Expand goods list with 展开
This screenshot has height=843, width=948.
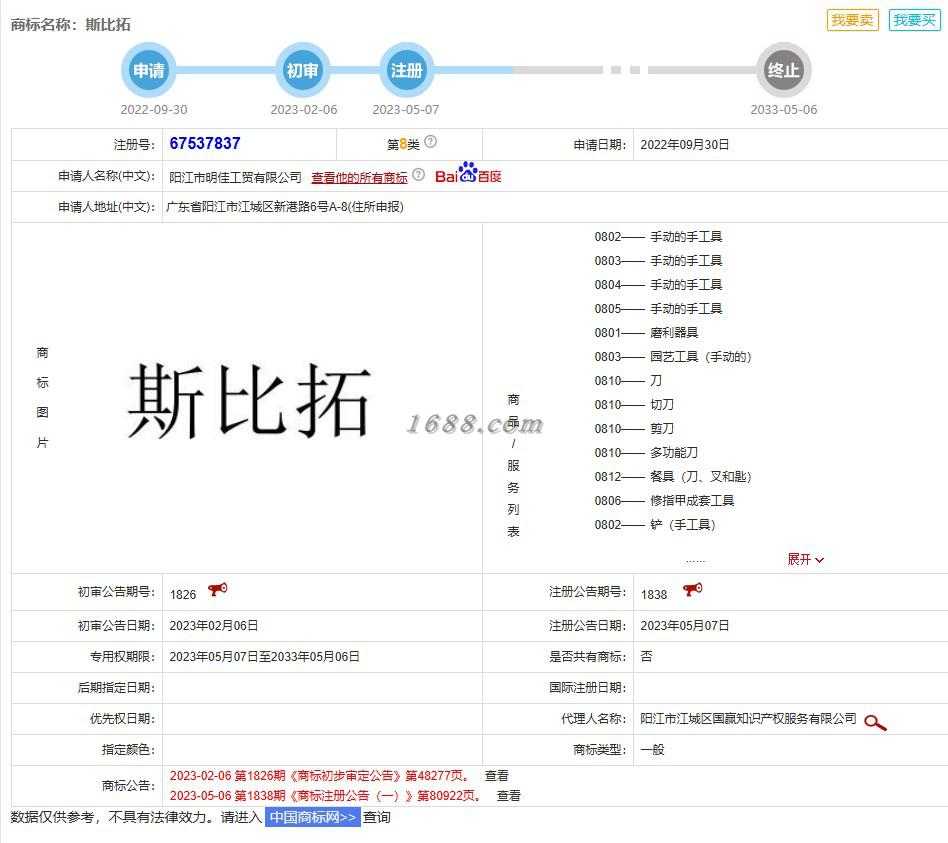click(805, 559)
